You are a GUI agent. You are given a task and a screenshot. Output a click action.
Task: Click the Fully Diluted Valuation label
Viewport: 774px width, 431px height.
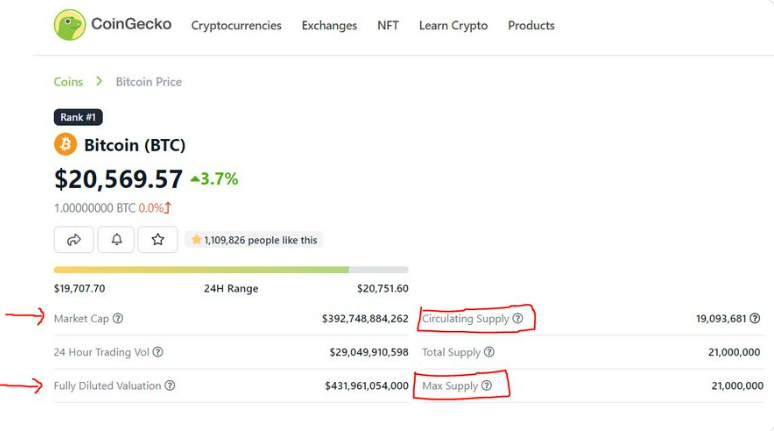pos(107,386)
